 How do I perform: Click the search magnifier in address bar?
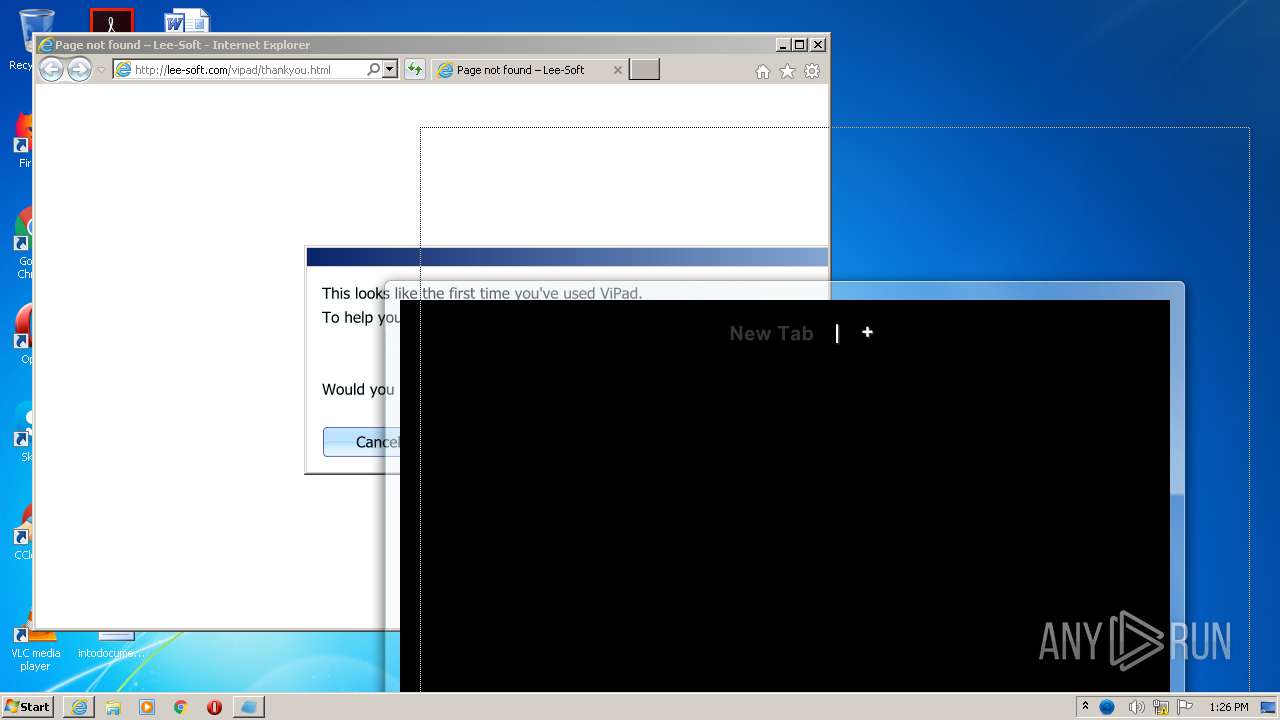pos(374,70)
